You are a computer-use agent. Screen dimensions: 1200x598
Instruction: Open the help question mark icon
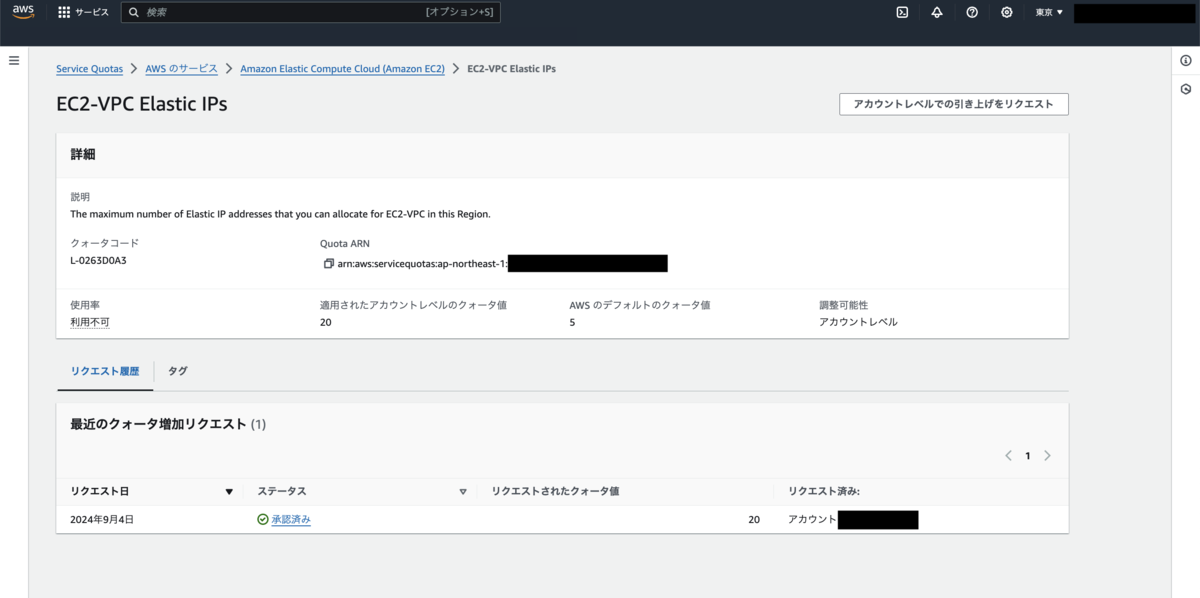click(x=972, y=12)
